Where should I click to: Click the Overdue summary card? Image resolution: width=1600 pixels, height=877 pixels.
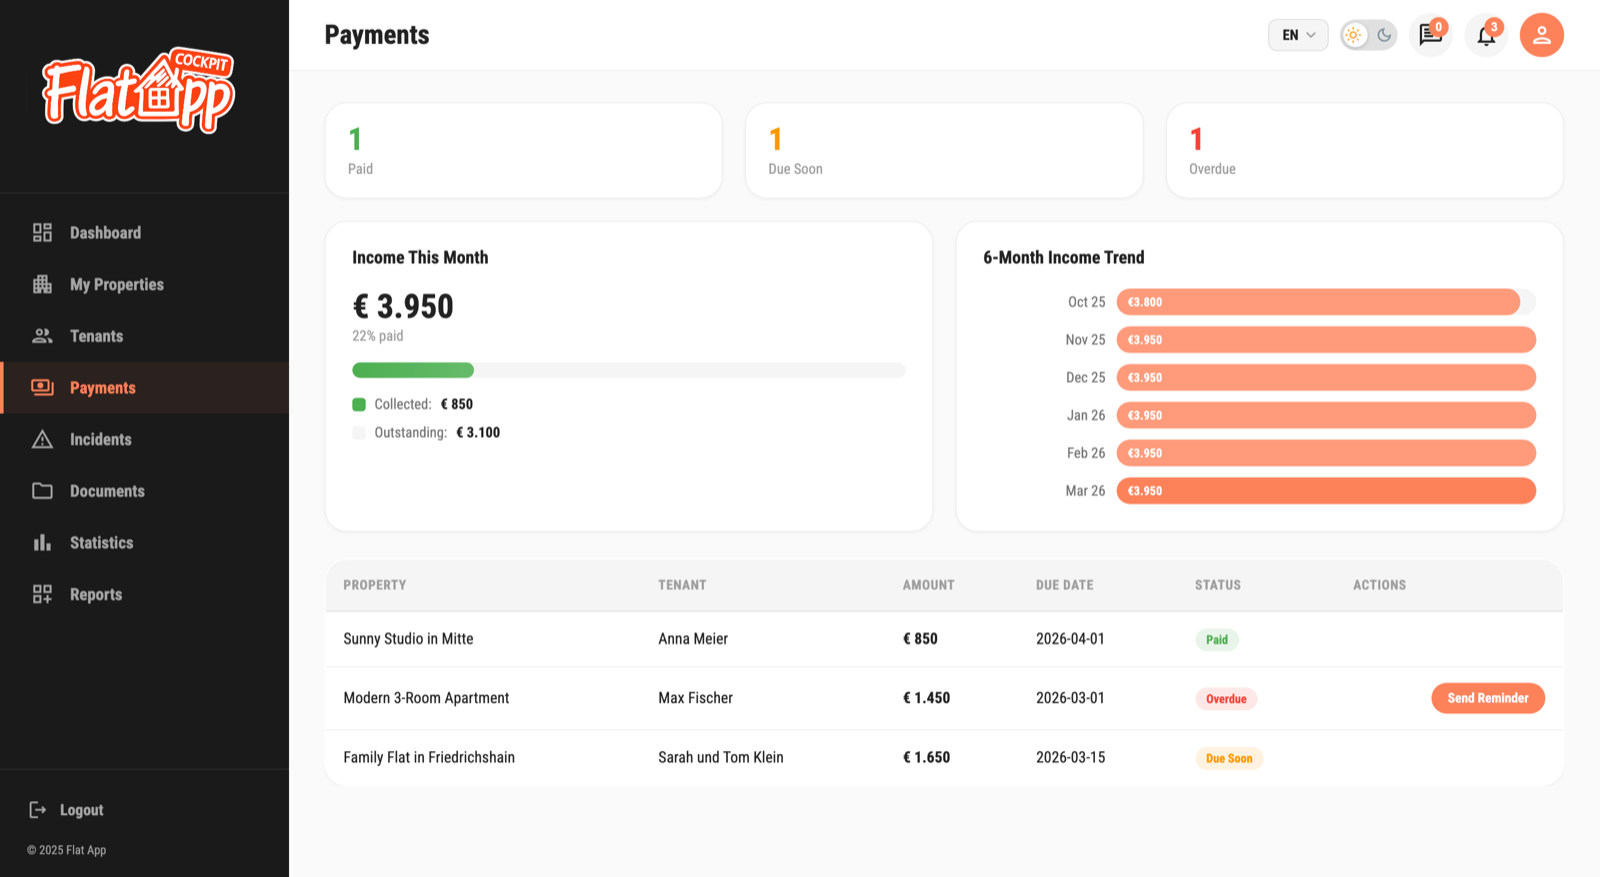tap(1365, 151)
